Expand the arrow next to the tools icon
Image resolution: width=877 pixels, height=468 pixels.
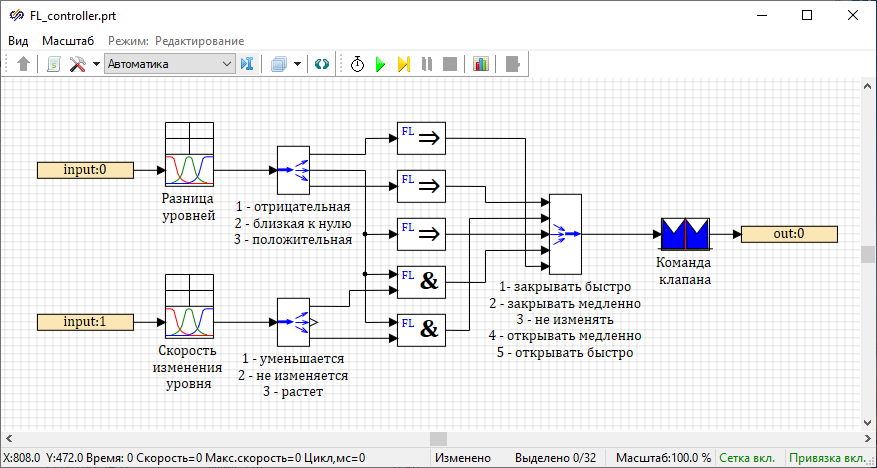pyautogui.click(x=96, y=64)
